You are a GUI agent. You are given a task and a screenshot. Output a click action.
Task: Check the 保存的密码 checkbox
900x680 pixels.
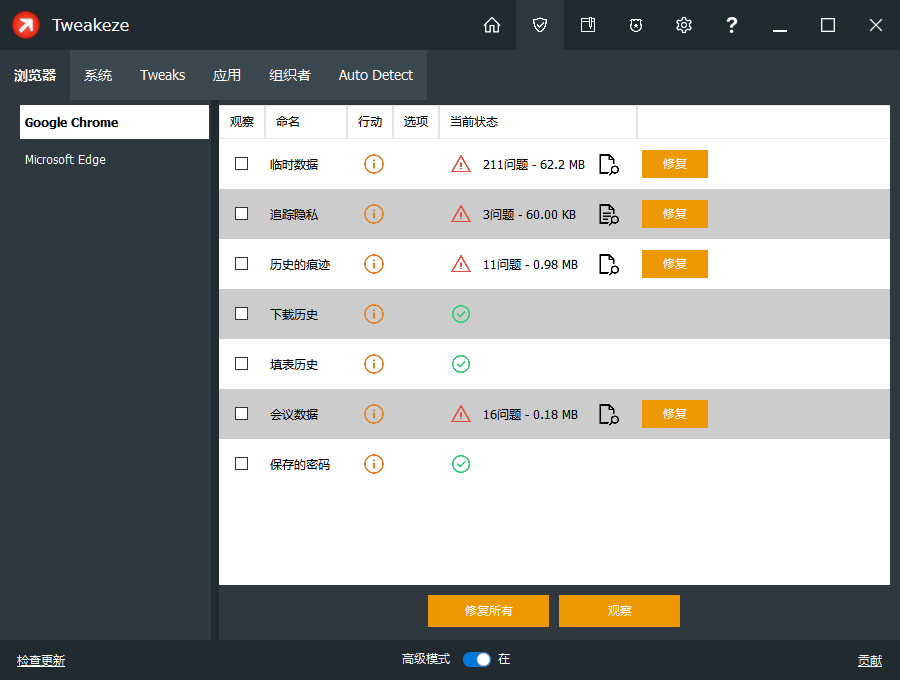point(242,463)
